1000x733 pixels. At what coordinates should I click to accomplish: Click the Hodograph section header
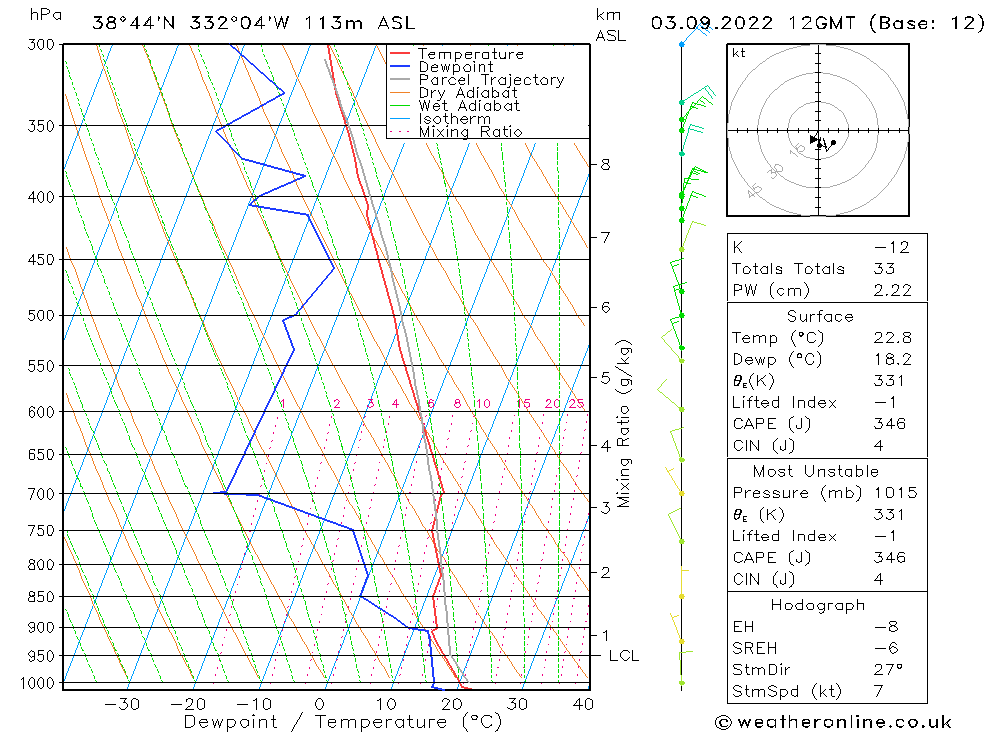coord(818,605)
